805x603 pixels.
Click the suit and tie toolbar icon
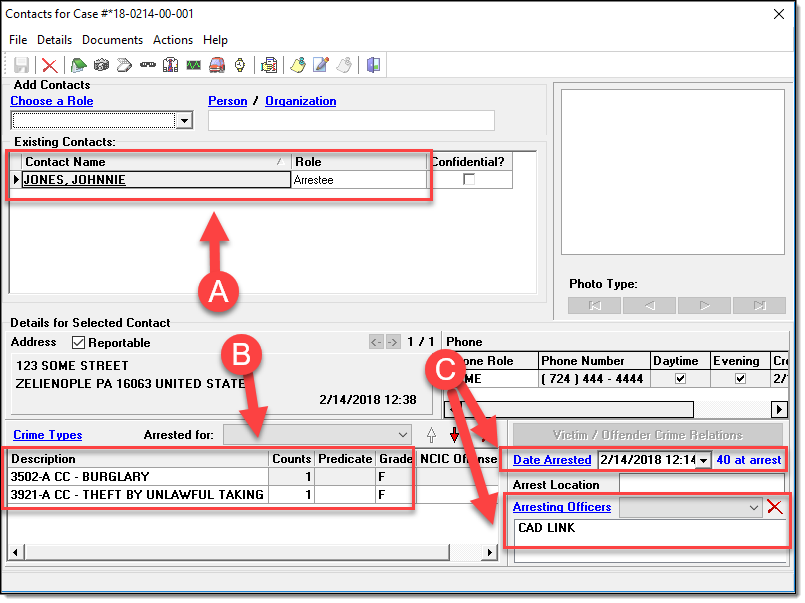coord(170,65)
